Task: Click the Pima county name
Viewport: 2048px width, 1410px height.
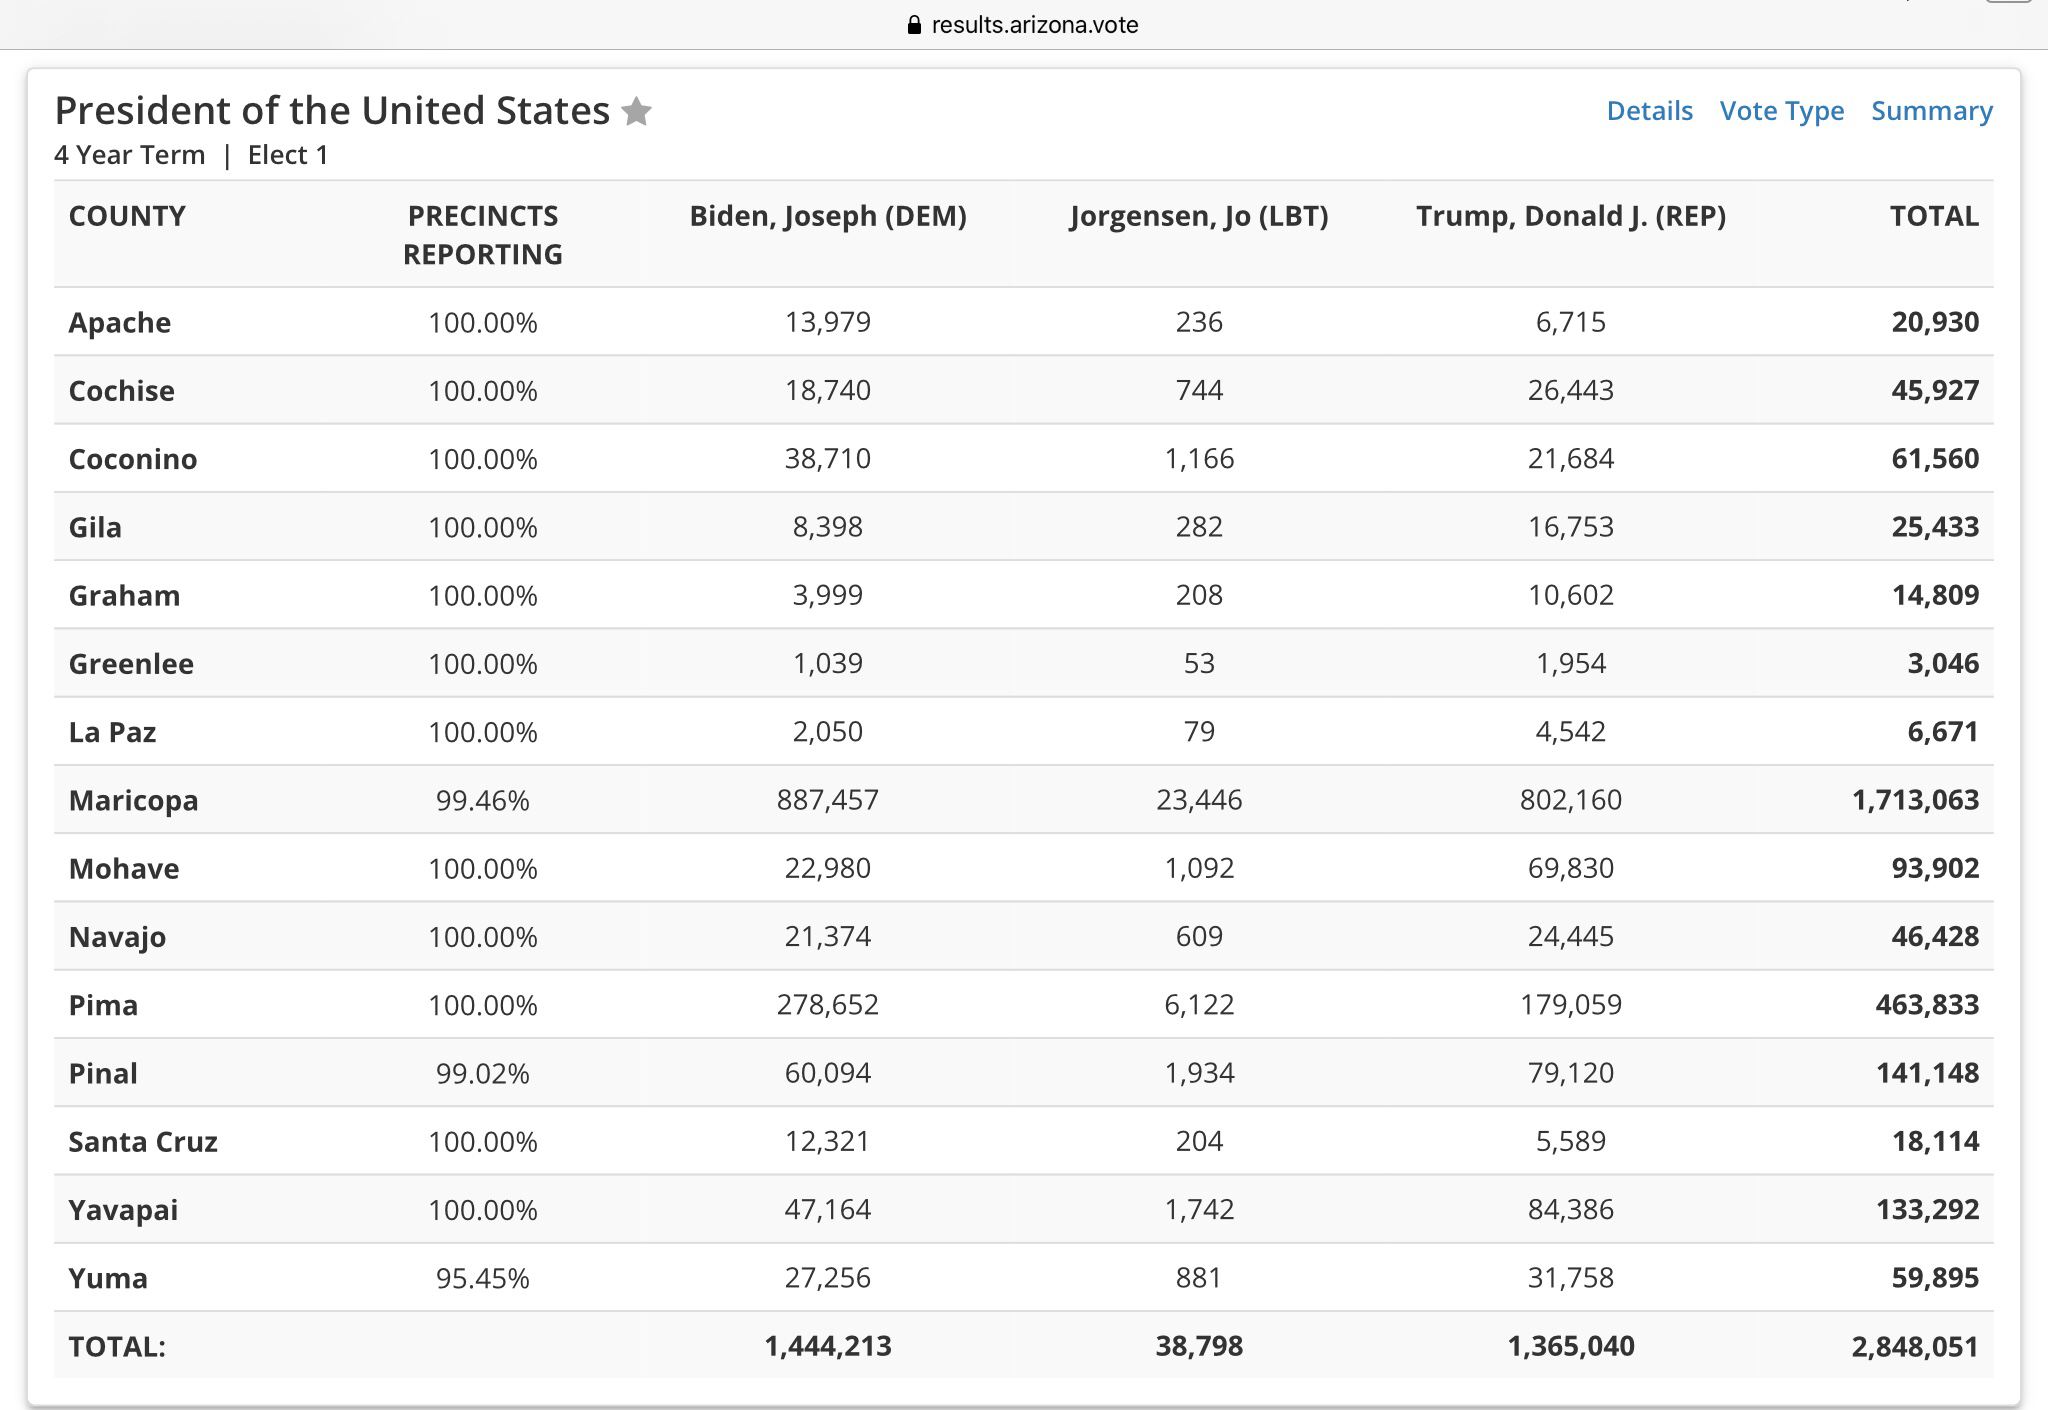Action: click(102, 1005)
